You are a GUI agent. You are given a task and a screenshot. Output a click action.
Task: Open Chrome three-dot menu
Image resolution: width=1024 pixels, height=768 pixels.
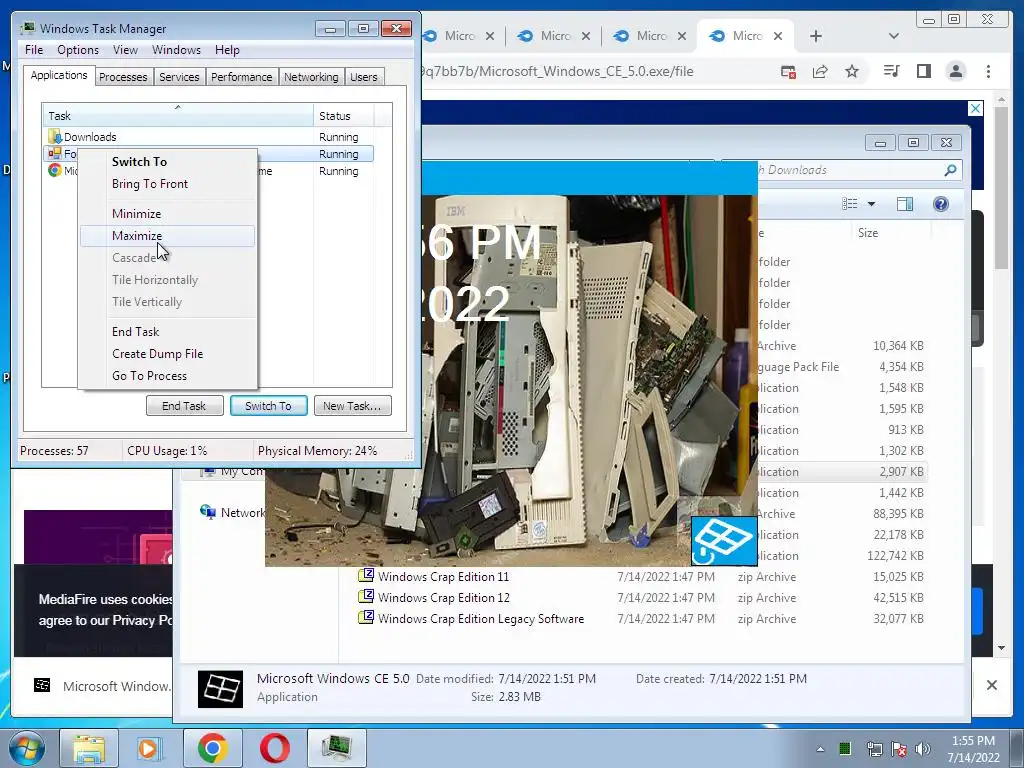(988, 71)
